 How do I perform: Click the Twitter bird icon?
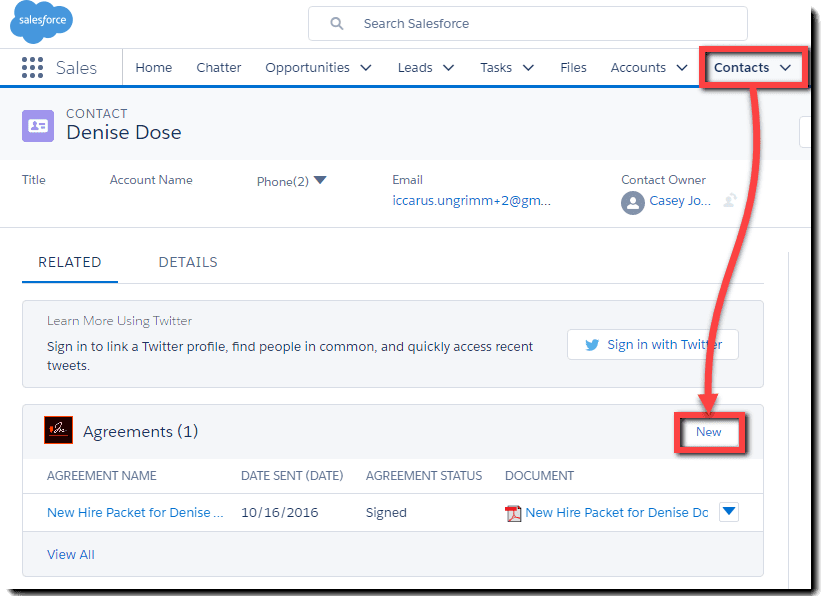[592, 345]
